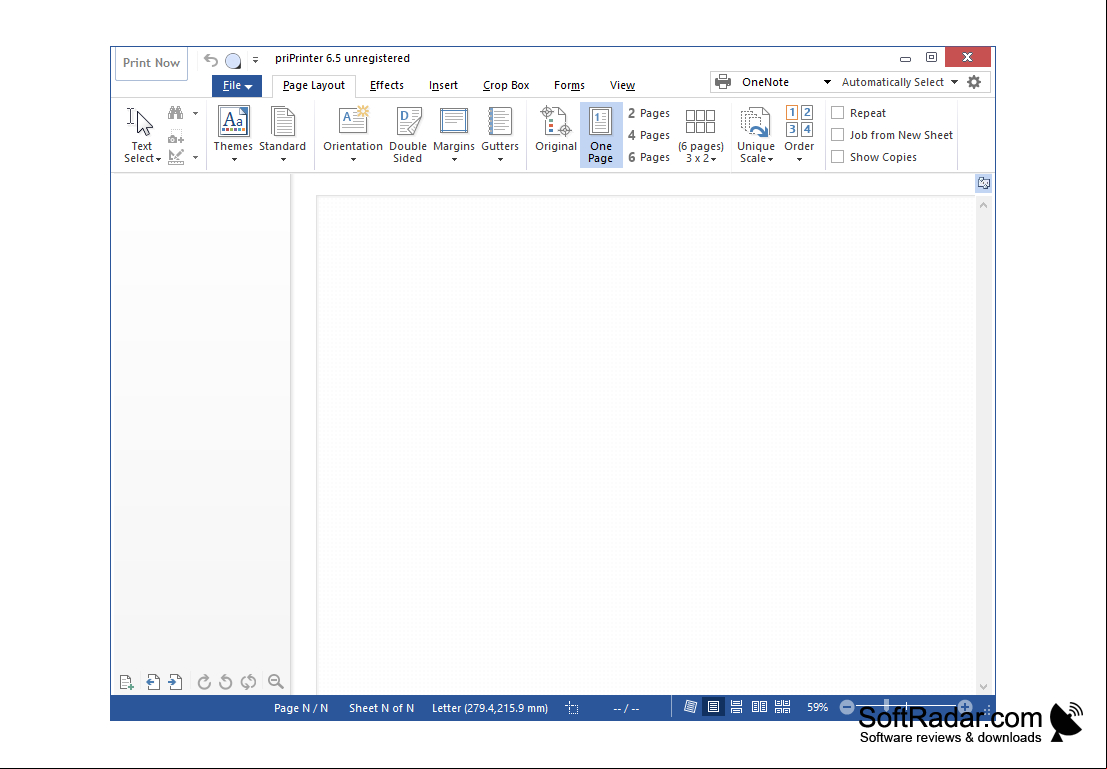This screenshot has height=769, width=1107.
Task: Expand the binoculars search dropdown arrow
Action: 196,113
